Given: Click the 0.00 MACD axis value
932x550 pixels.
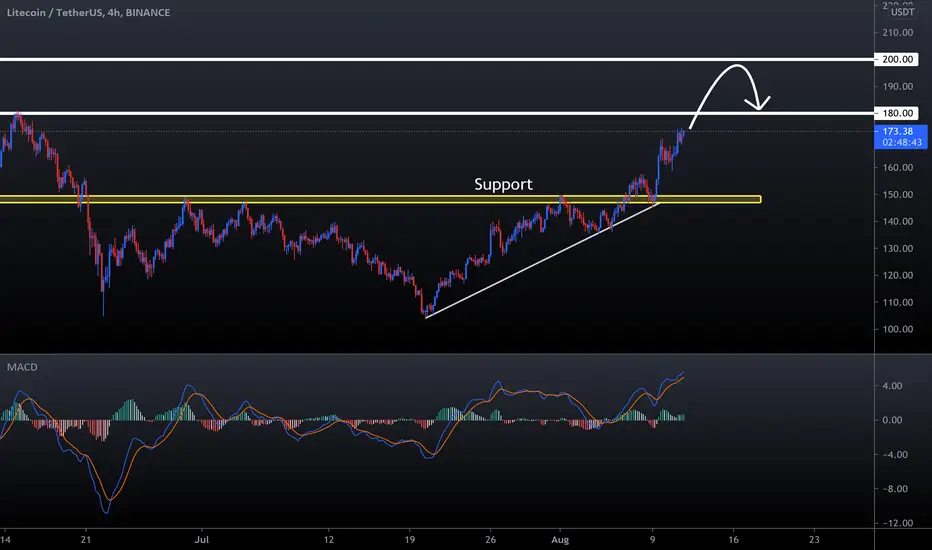Looking at the screenshot, I should point(892,420).
